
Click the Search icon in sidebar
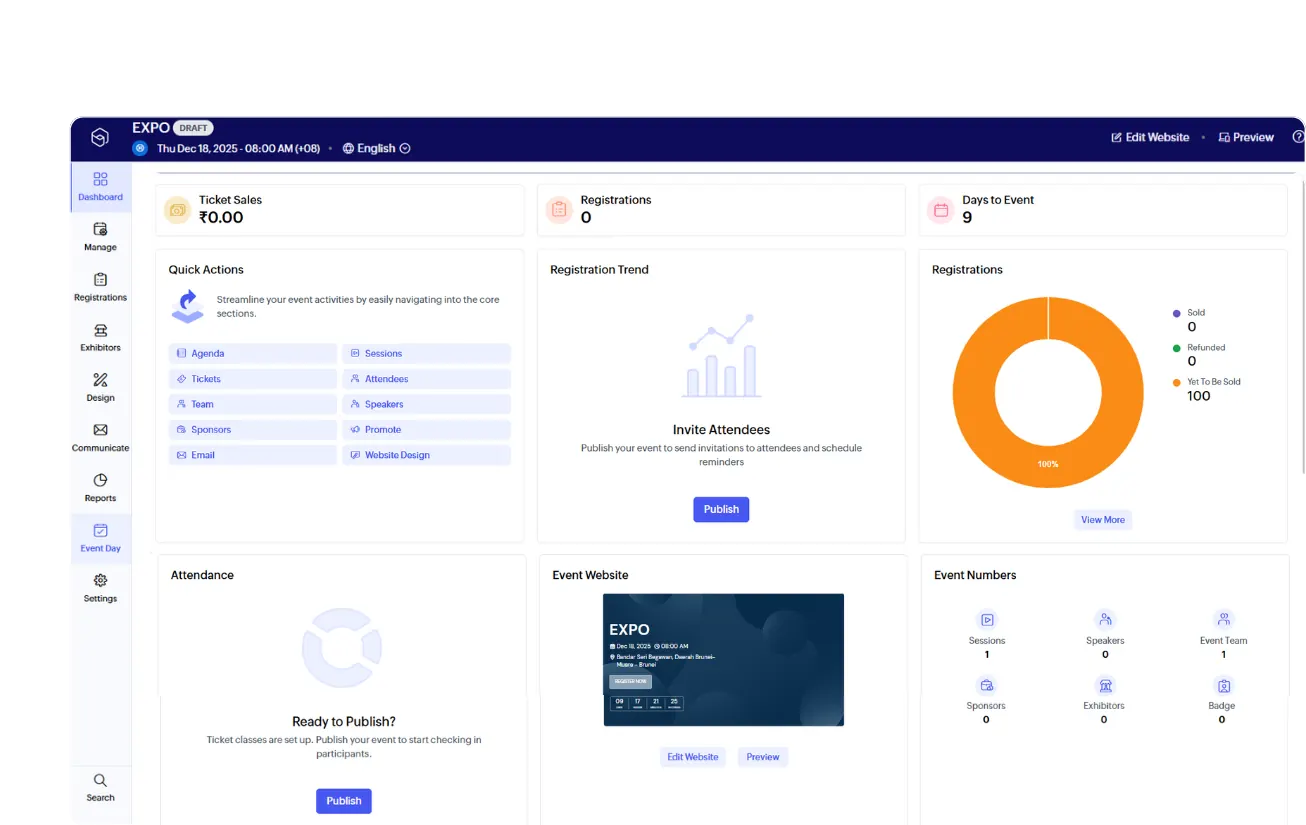(x=100, y=786)
